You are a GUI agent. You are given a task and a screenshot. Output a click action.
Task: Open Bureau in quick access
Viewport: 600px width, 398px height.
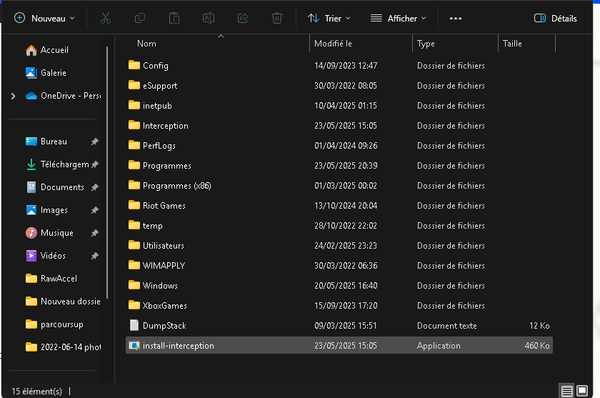click(x=47, y=142)
